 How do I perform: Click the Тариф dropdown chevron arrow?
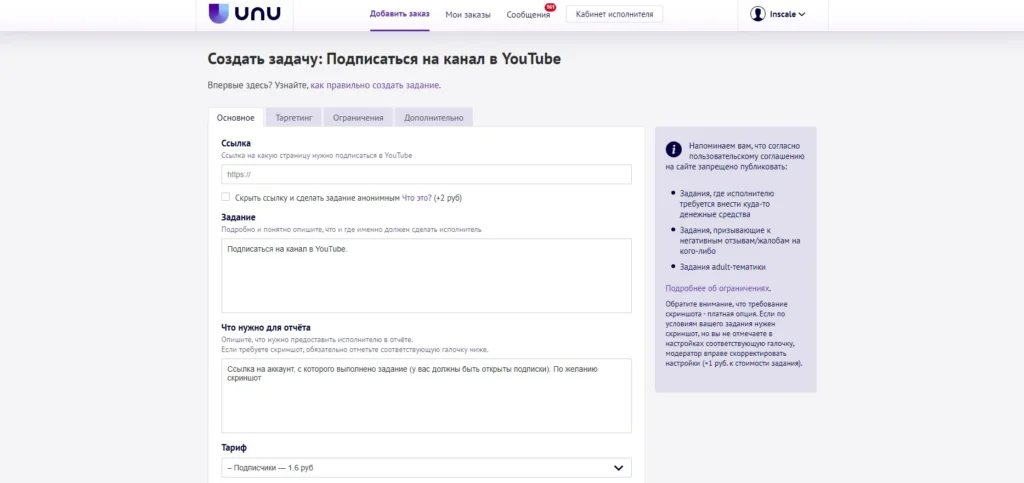pos(618,468)
